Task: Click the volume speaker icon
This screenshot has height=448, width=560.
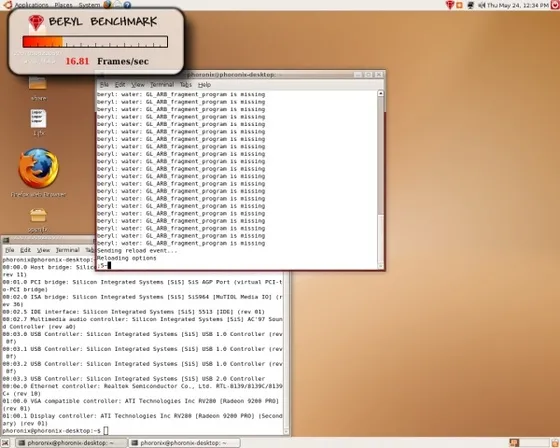Action: click(x=481, y=5)
